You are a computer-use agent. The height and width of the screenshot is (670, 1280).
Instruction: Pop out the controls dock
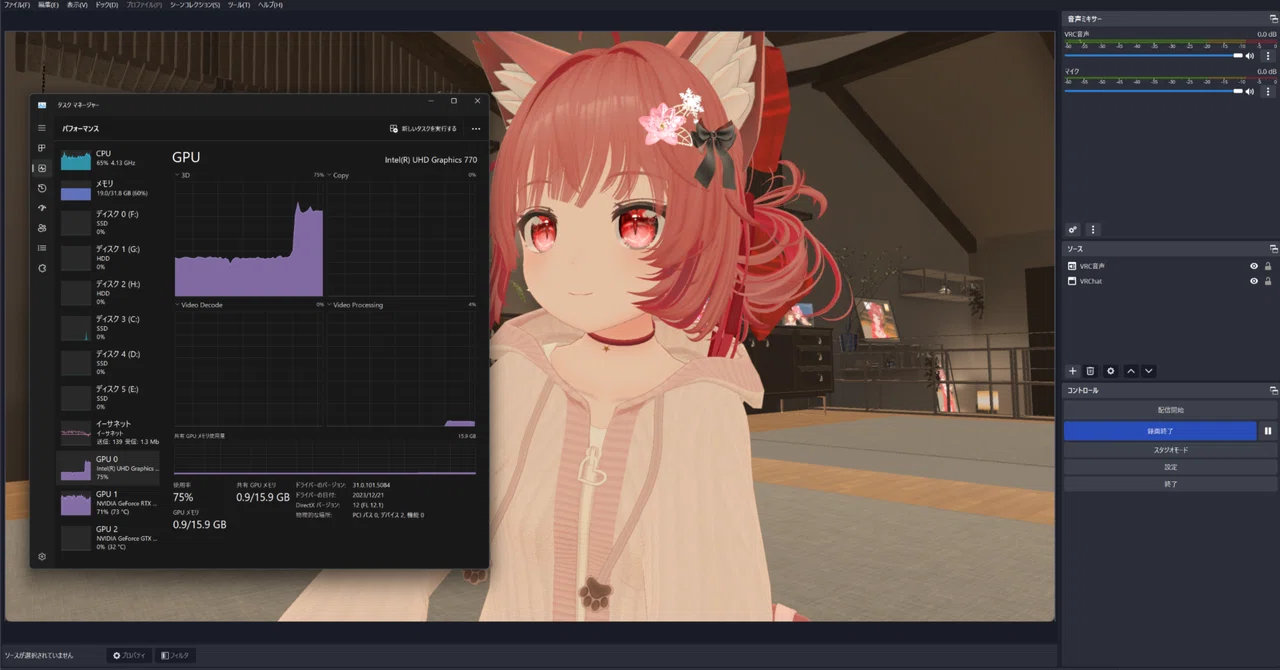point(1274,390)
